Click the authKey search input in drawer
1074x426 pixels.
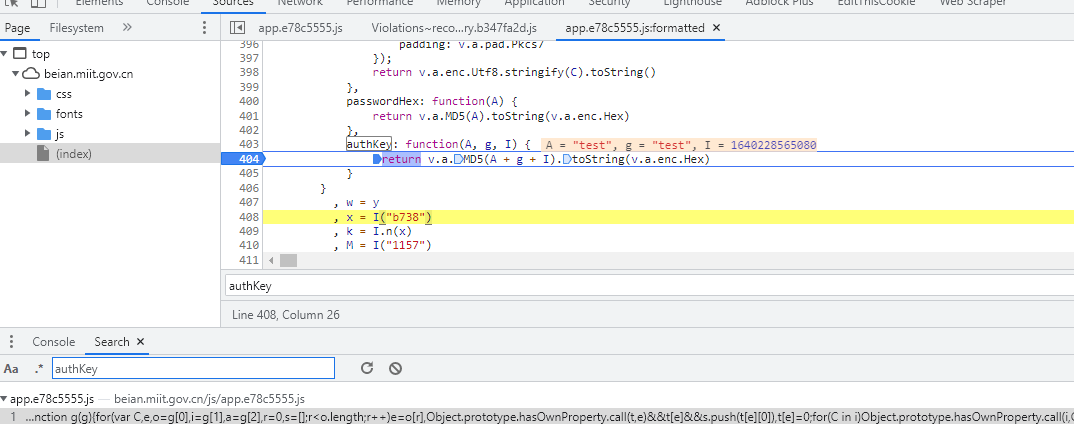pyautogui.click(x=192, y=369)
